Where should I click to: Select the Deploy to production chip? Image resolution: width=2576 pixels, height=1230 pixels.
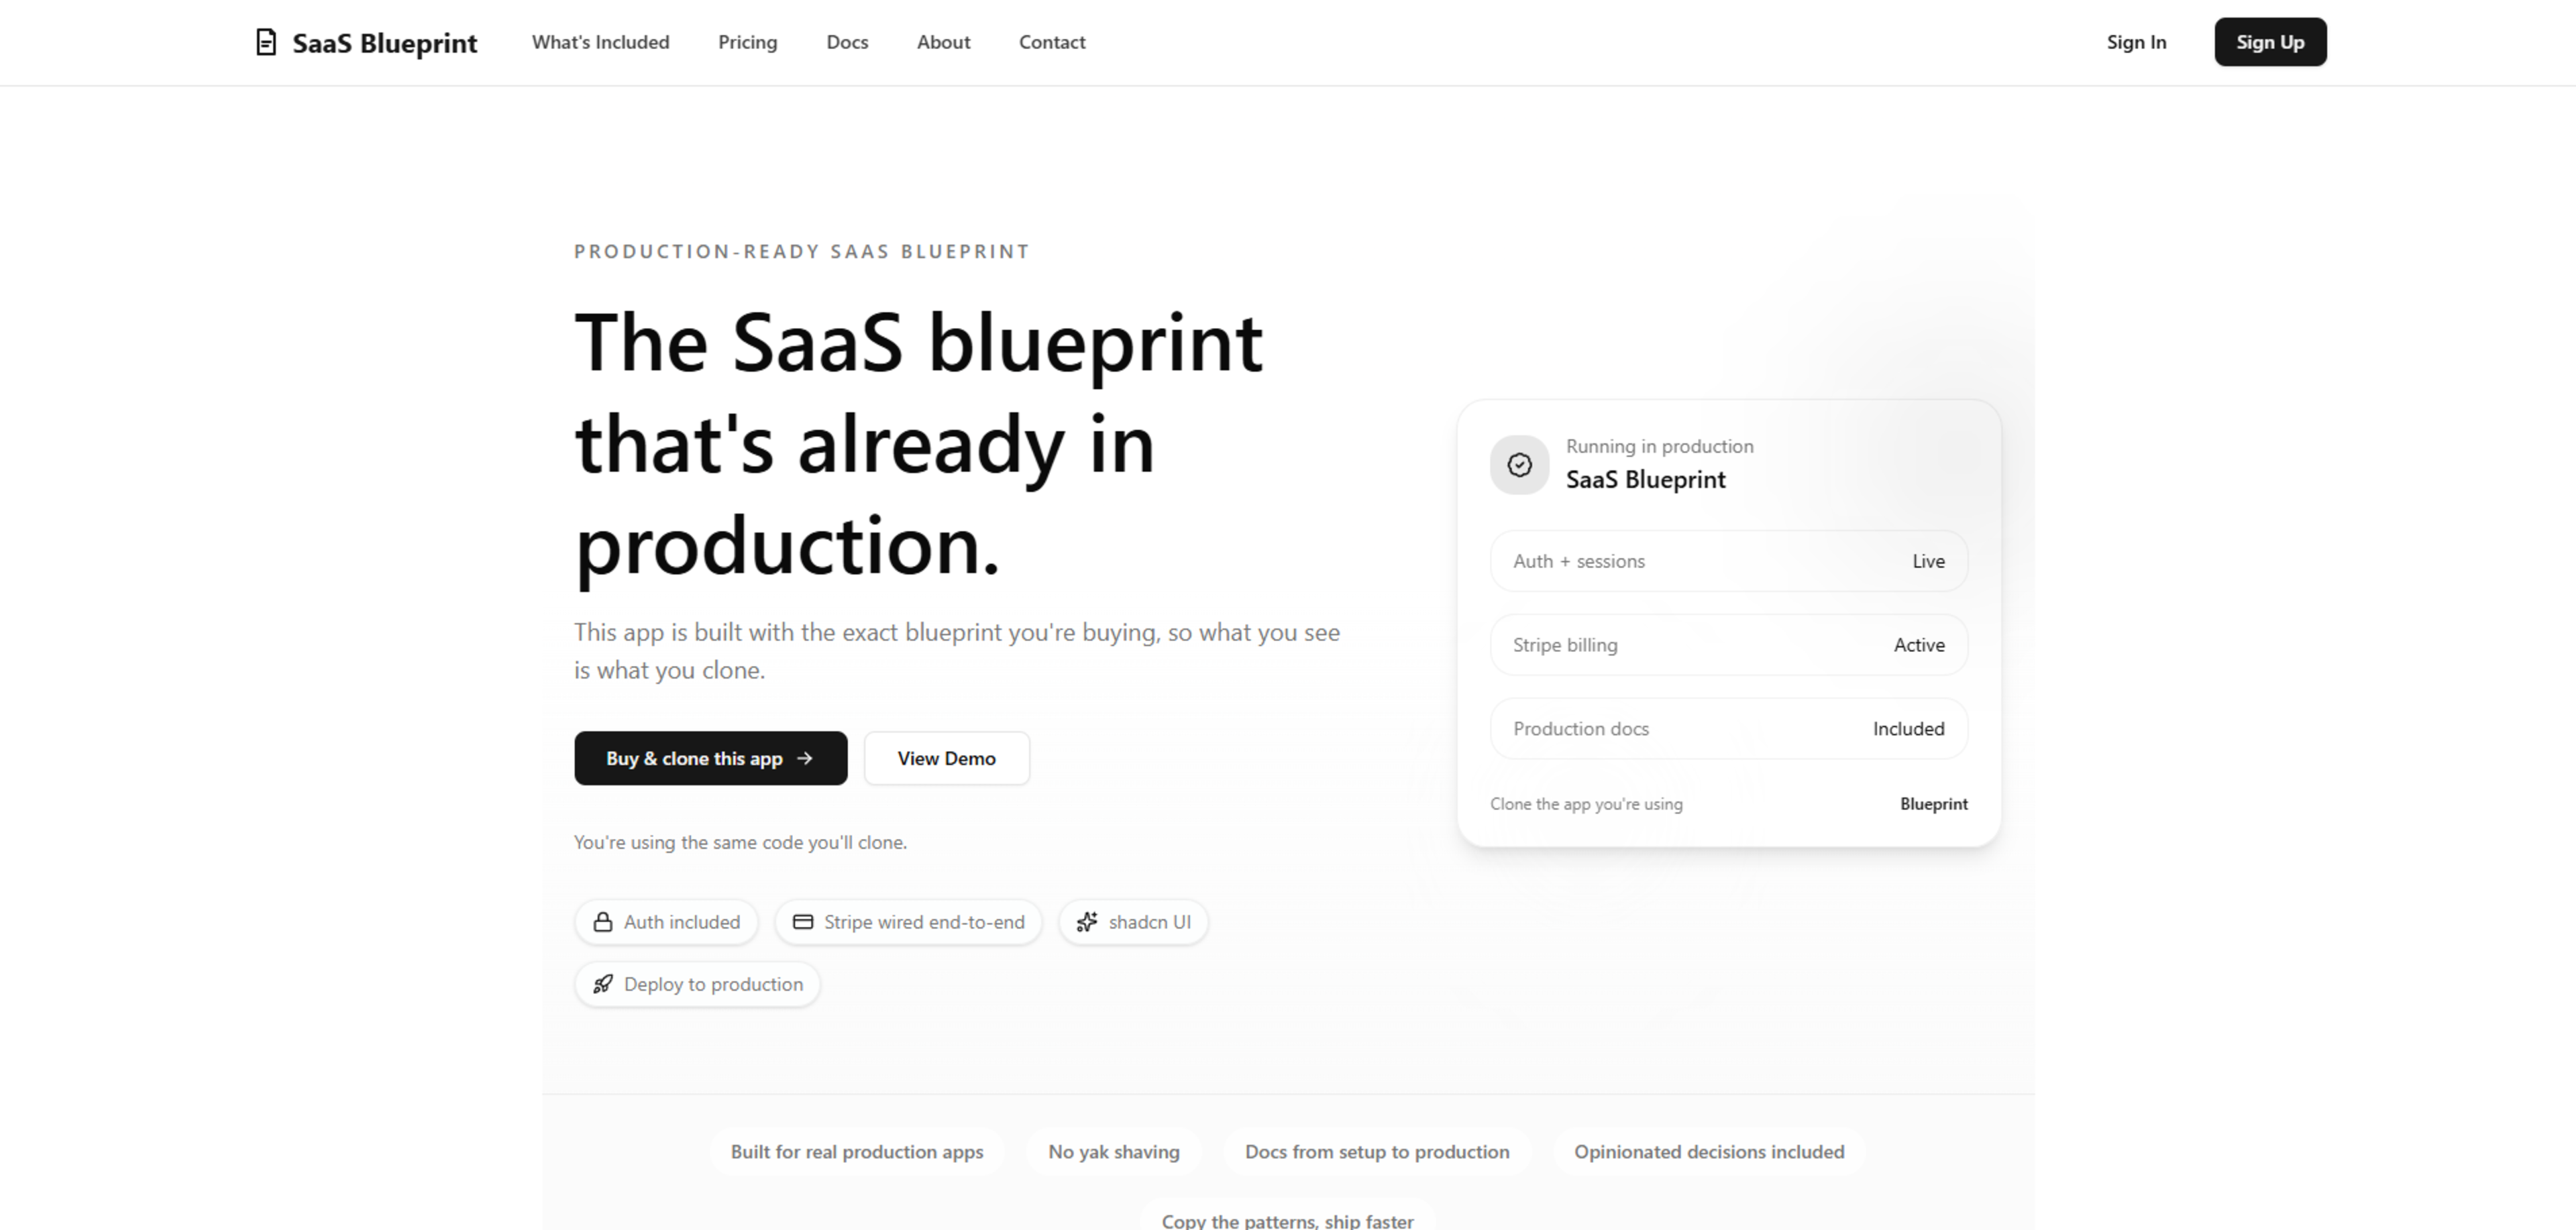coord(697,984)
